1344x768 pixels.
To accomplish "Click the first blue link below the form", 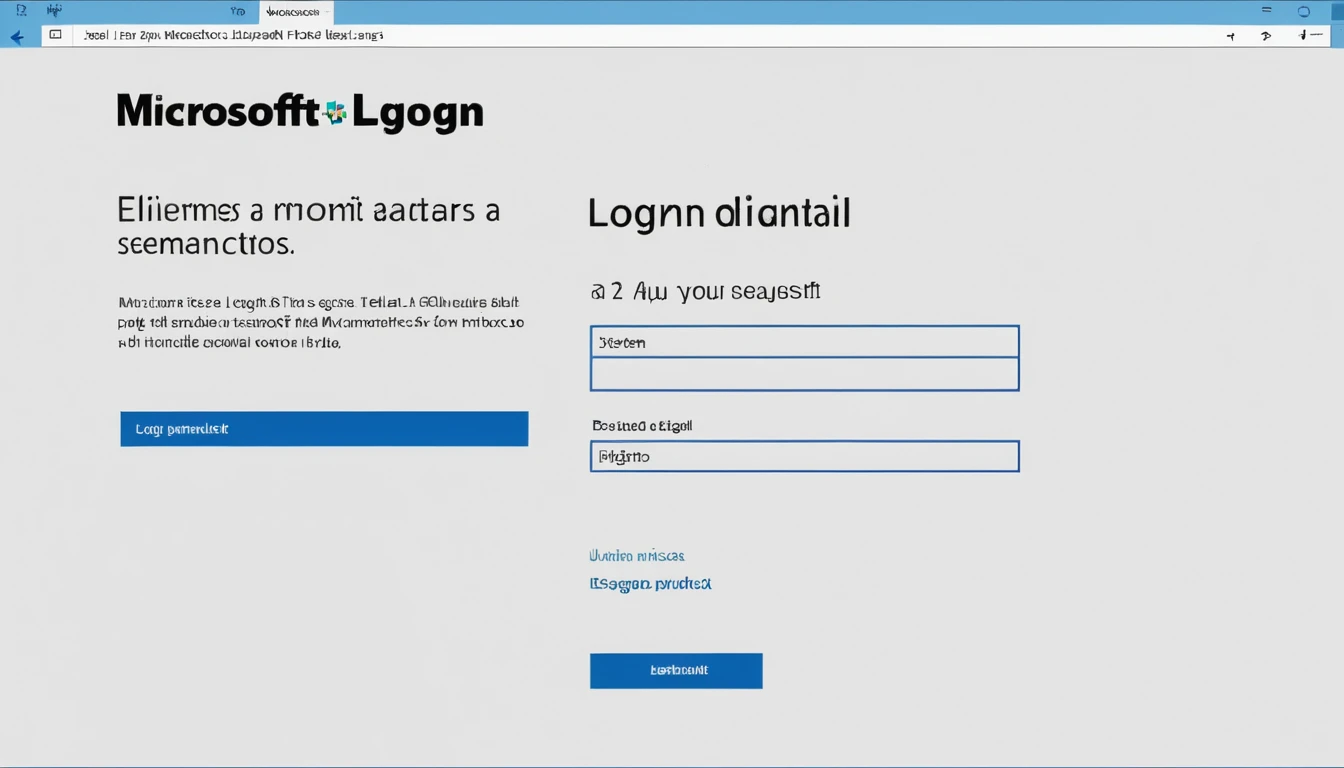I will click(637, 556).
